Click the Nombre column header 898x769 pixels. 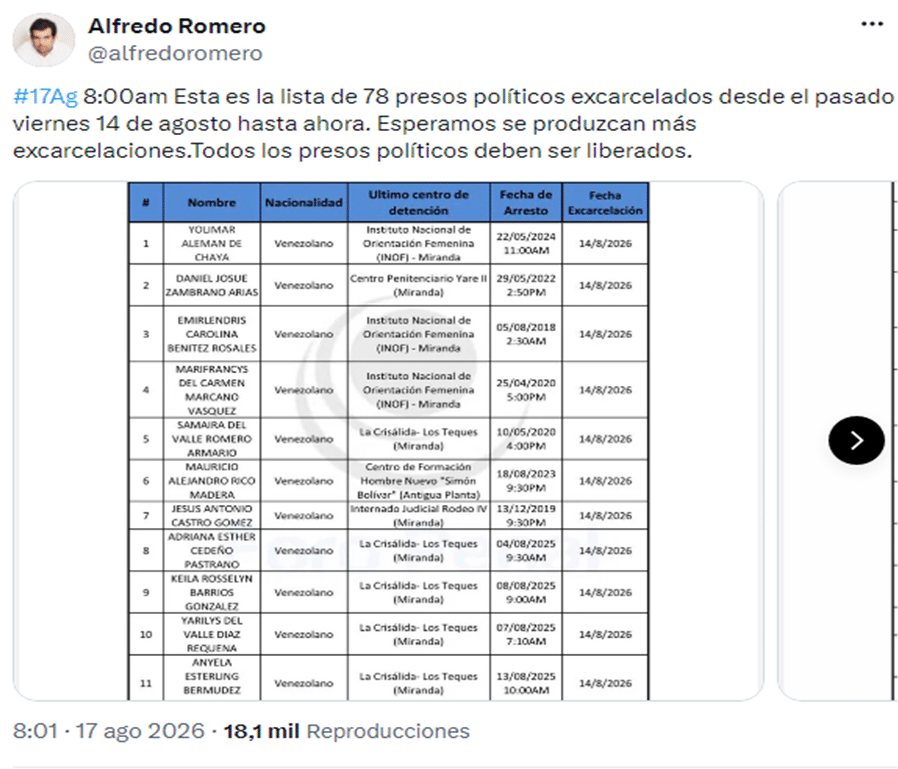211,203
